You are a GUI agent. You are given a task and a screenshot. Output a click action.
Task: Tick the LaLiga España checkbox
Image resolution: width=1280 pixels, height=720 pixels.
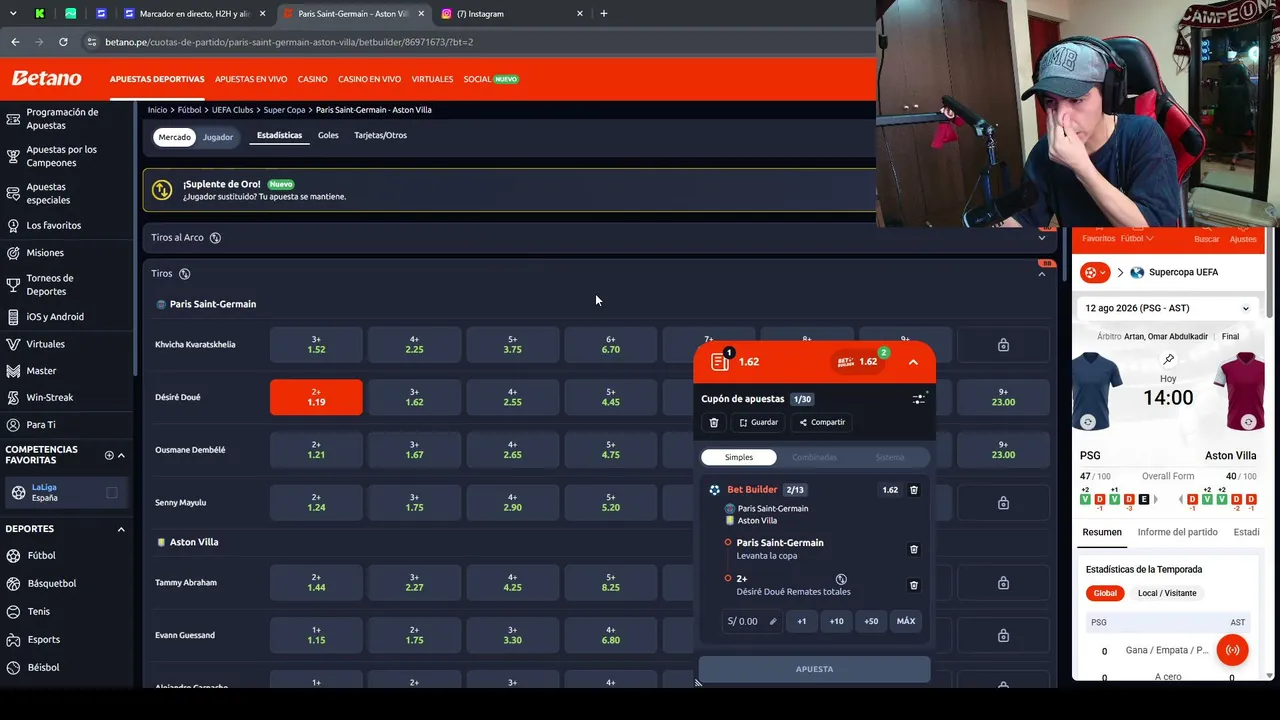112,493
